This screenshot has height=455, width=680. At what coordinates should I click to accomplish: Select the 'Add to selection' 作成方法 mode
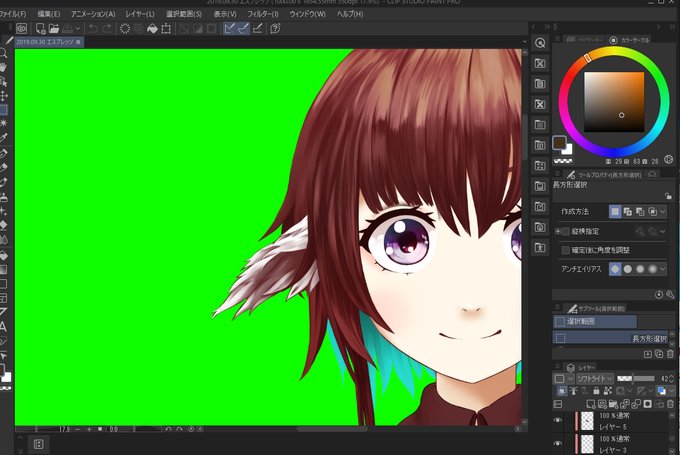(628, 211)
